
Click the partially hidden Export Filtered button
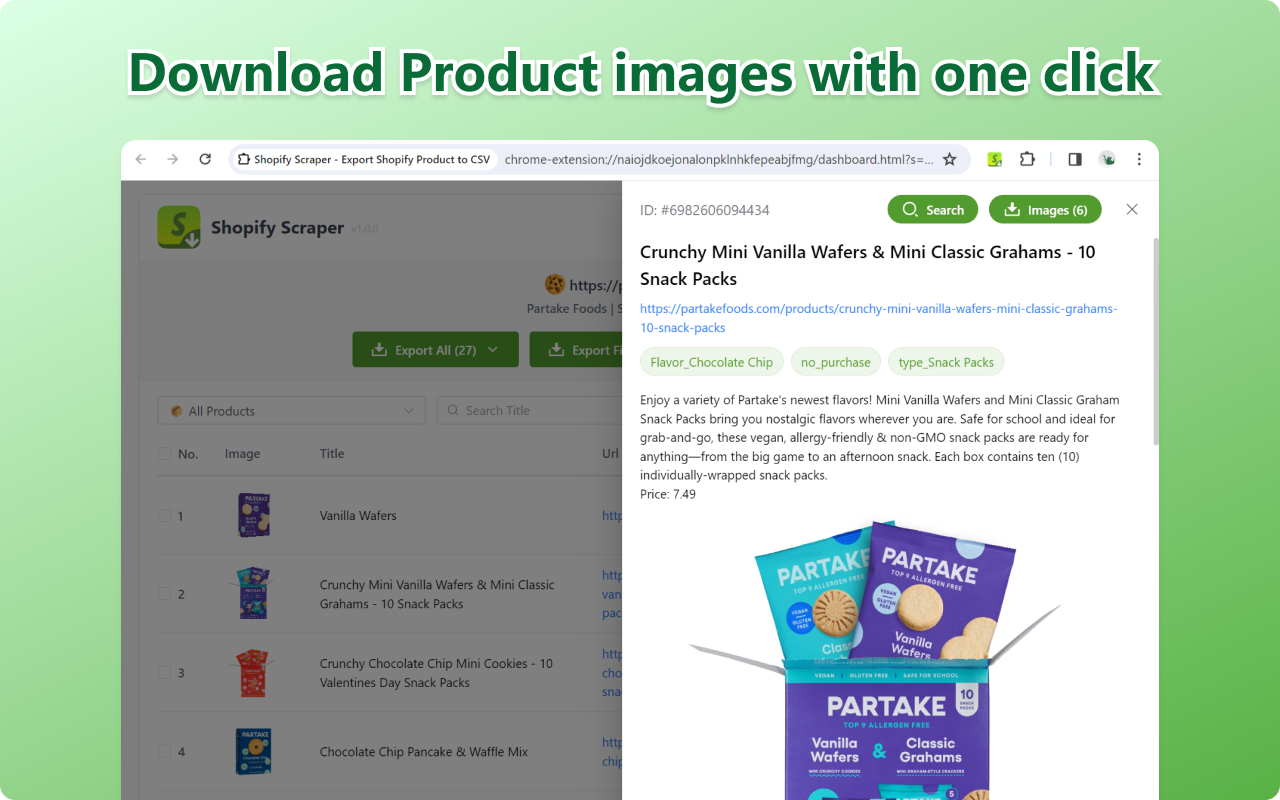pyautogui.click(x=576, y=350)
